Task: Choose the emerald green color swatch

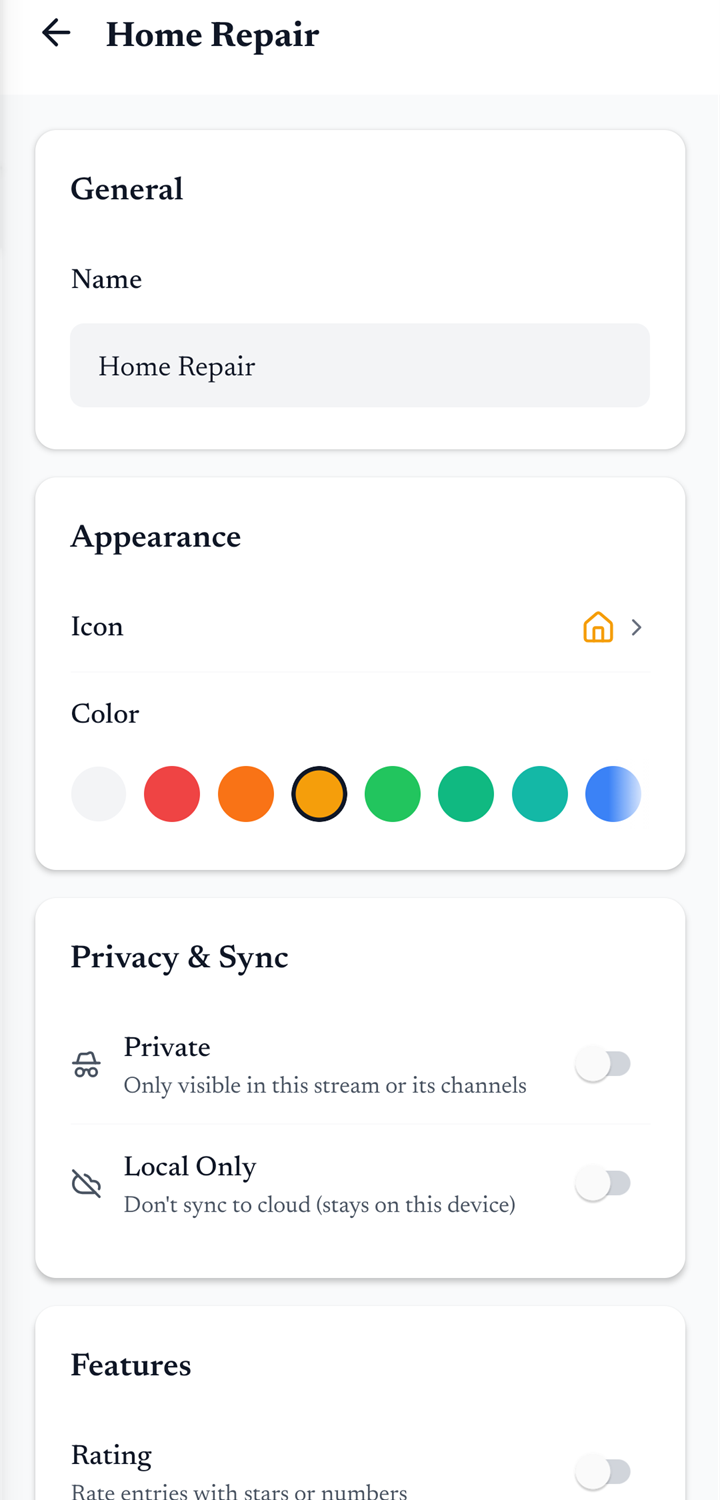Action: pos(466,794)
